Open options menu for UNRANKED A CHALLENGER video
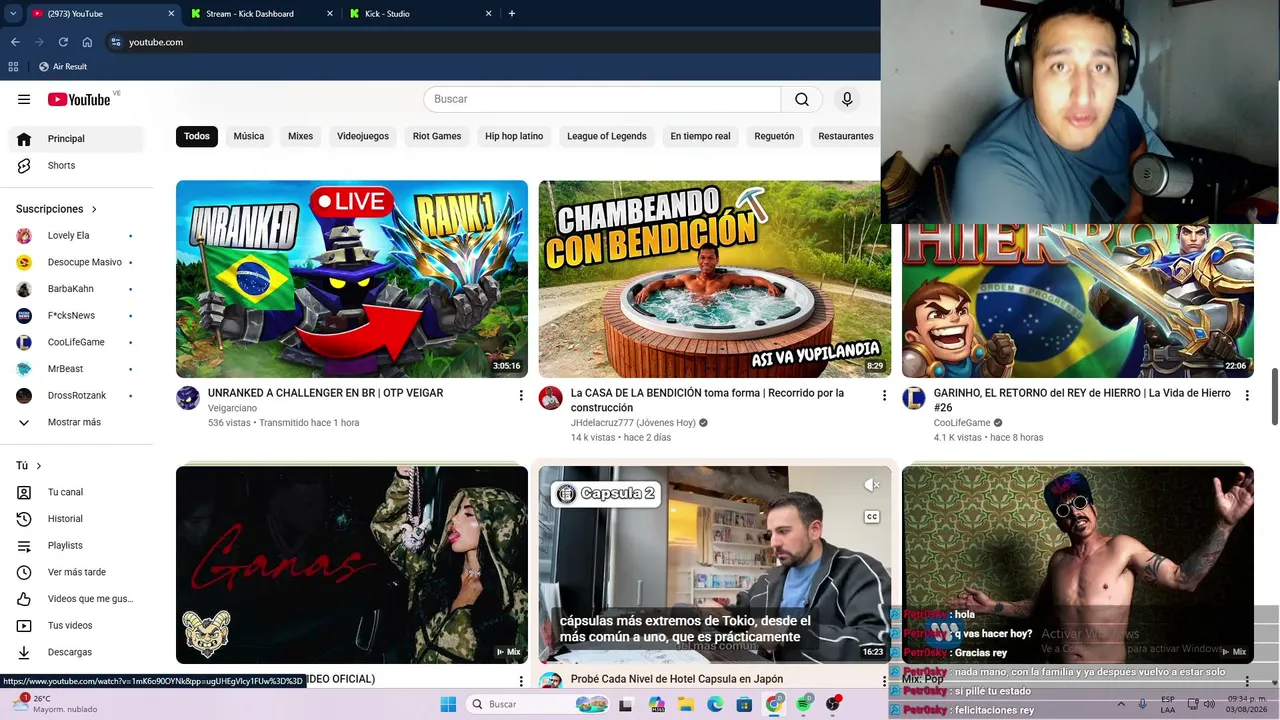This screenshot has width=1280, height=720. pyautogui.click(x=520, y=396)
